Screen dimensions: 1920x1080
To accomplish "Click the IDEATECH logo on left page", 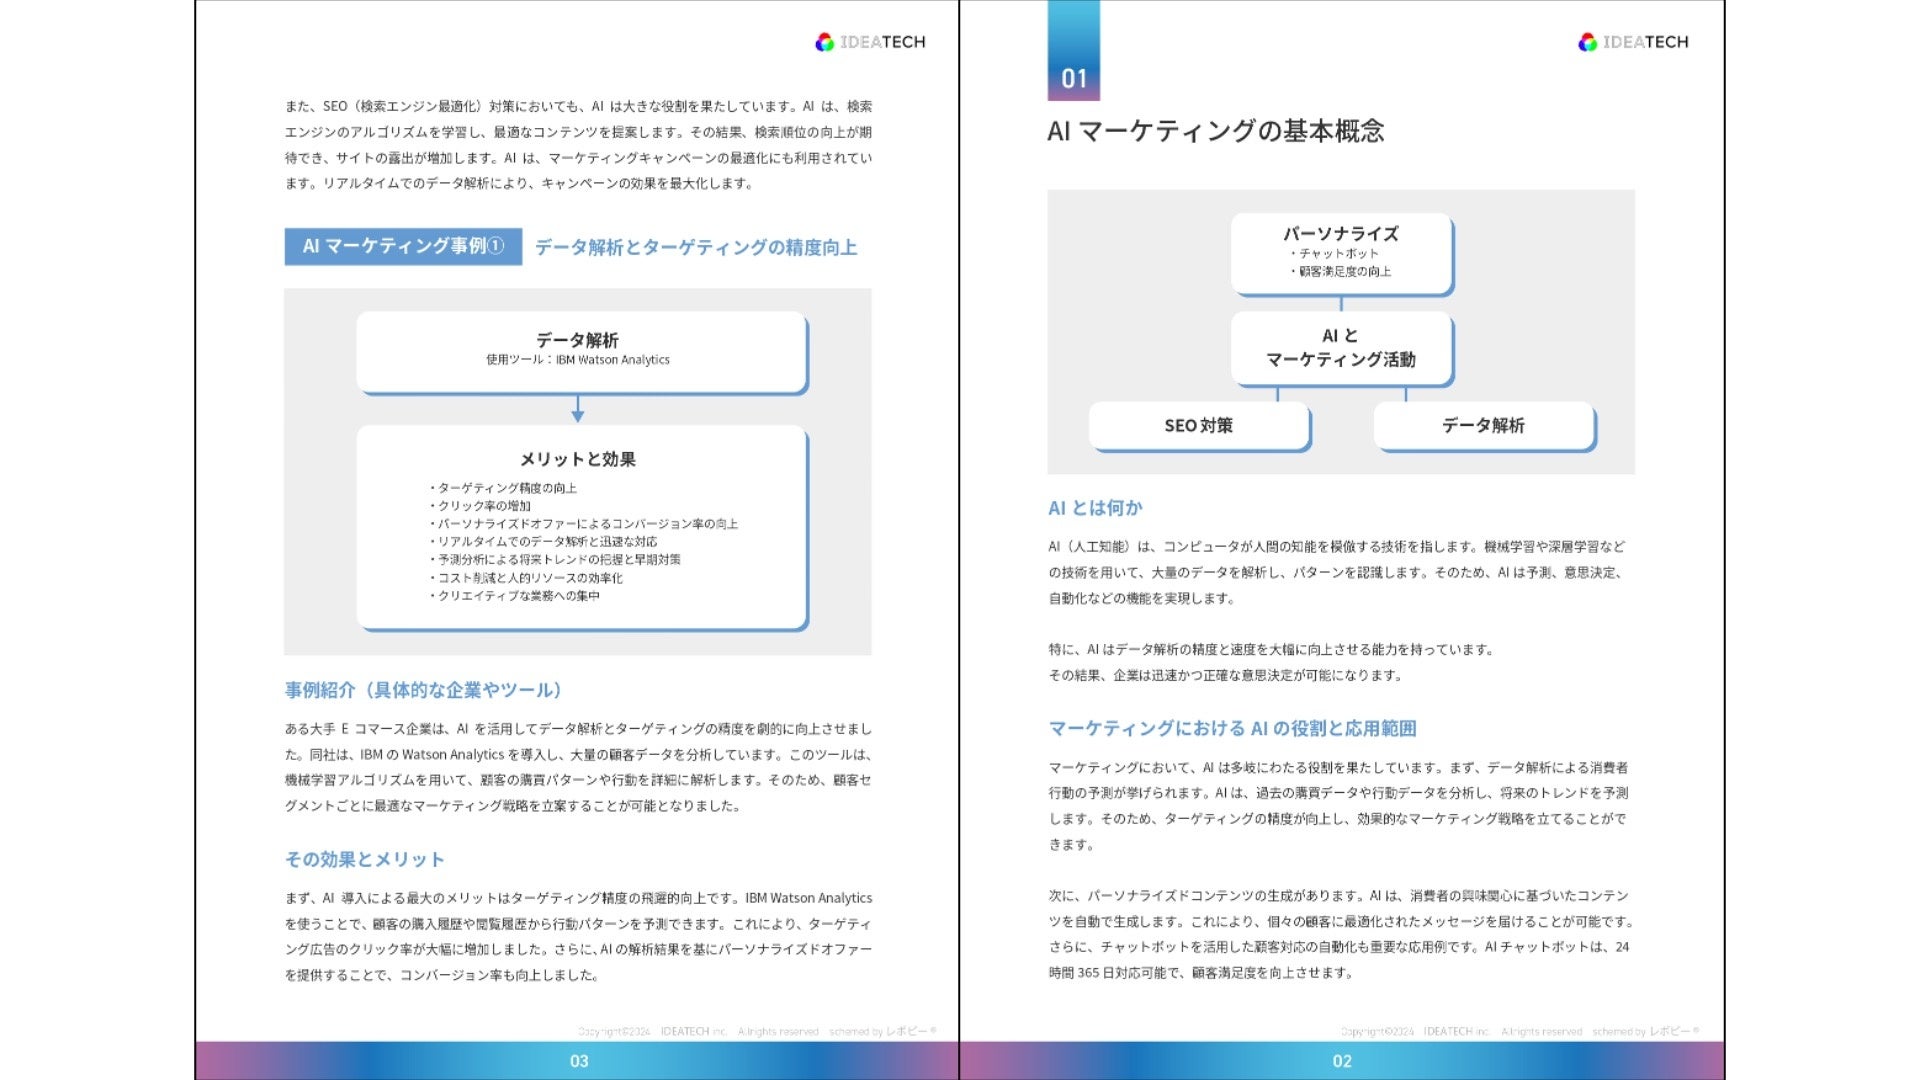I will tap(870, 42).
